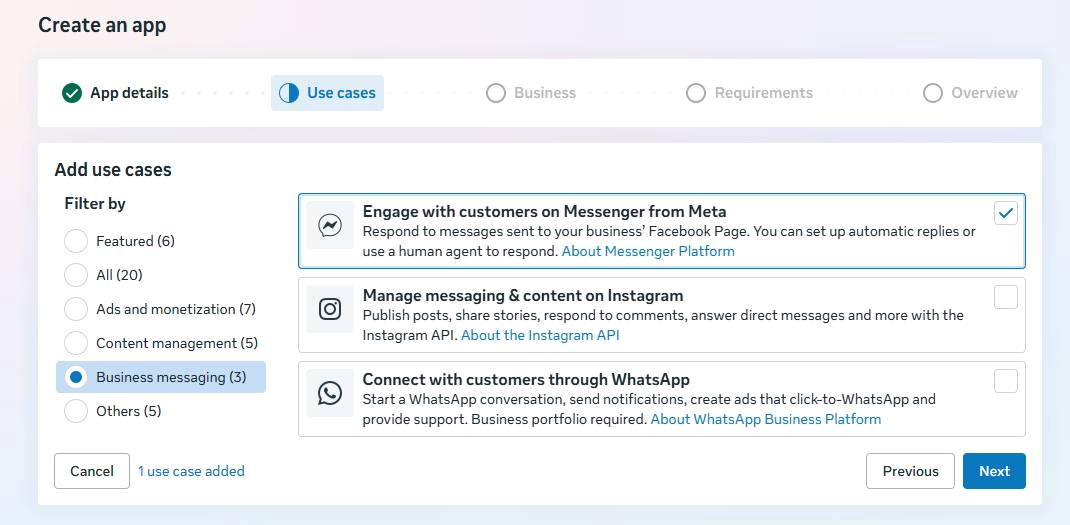Screen dimensions: 1070x525
Task: Click 'Connect with customers through WhatsApp' title
Action: click(526, 380)
